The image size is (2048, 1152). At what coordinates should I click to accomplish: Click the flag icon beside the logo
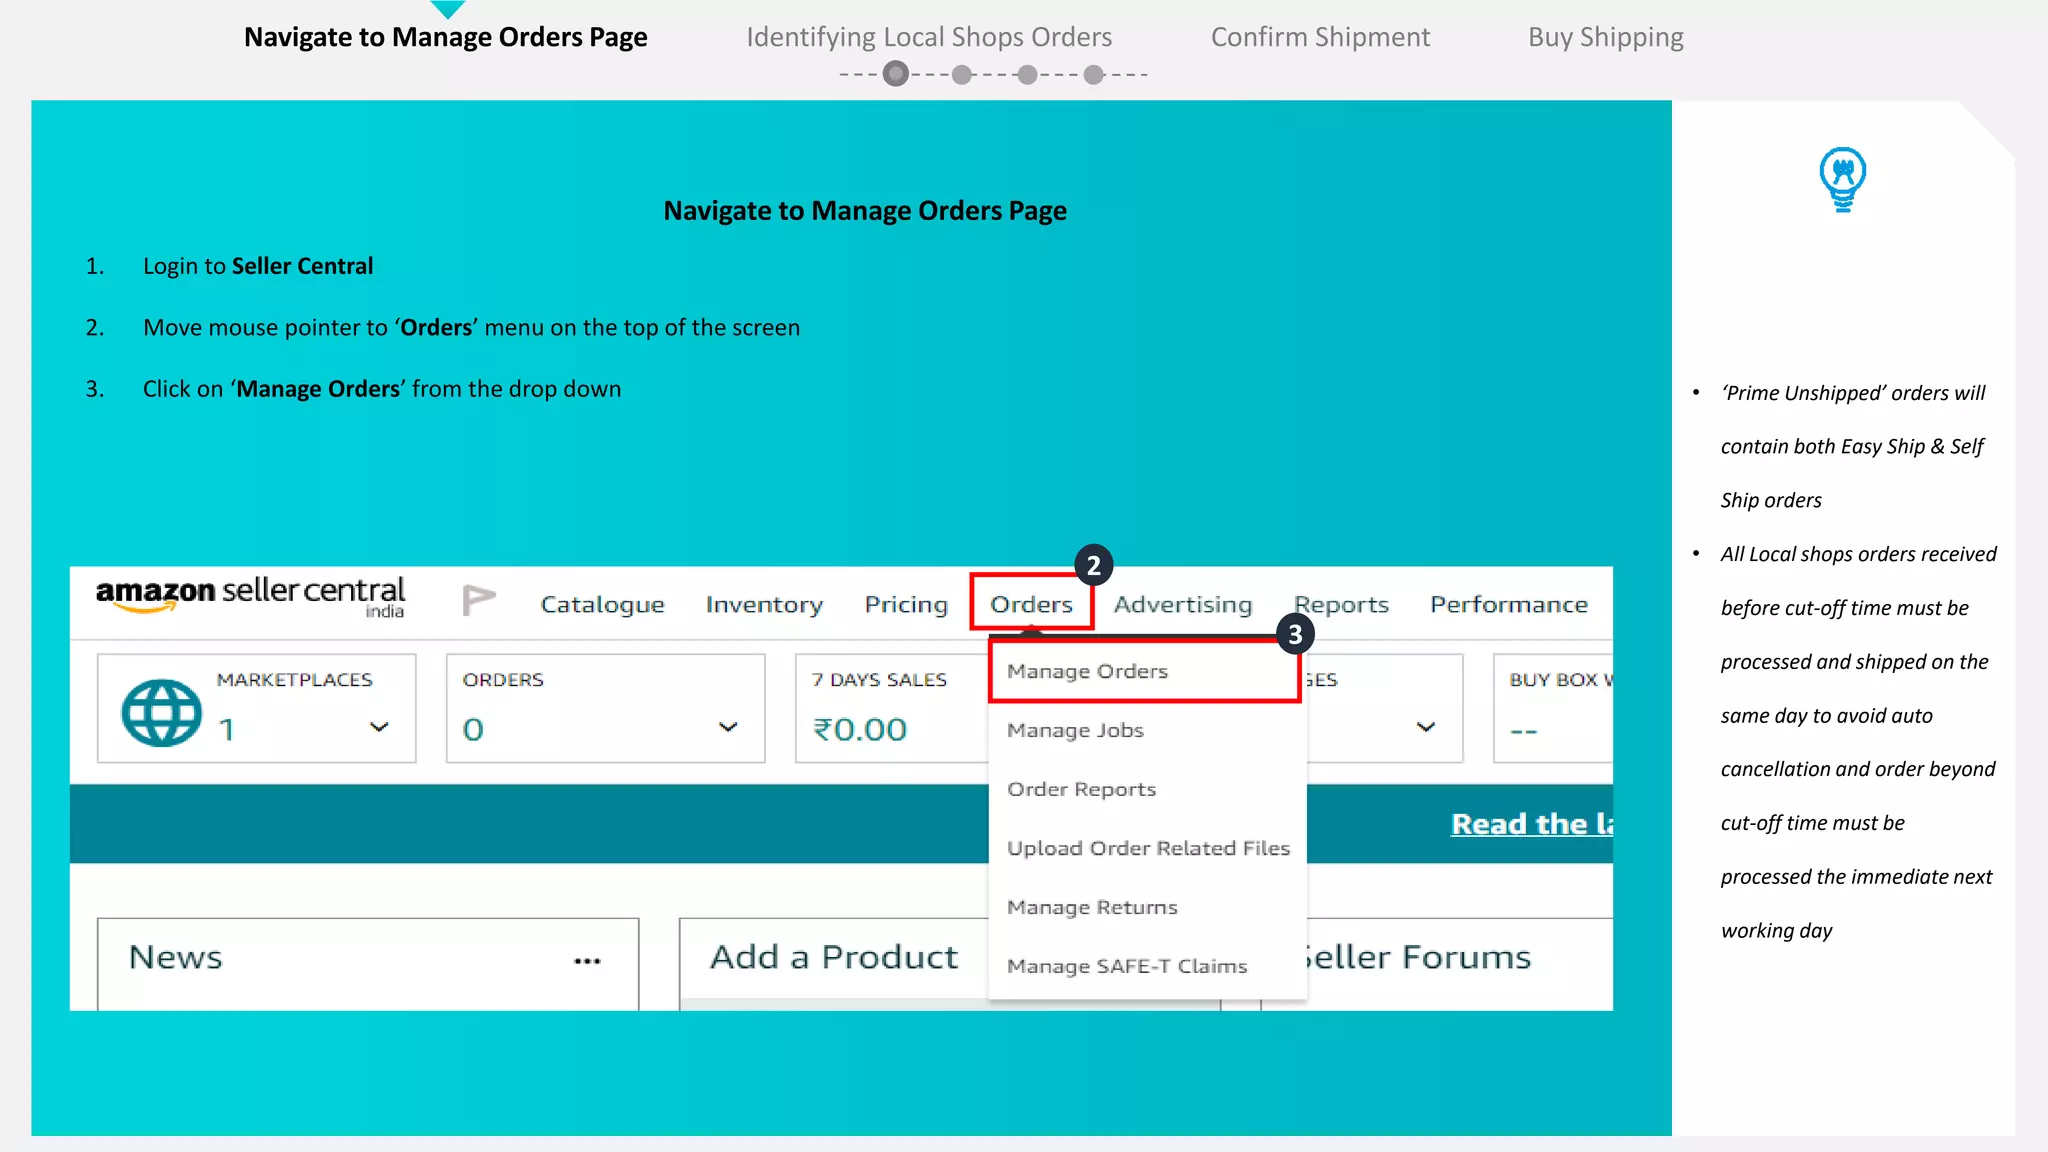click(478, 600)
